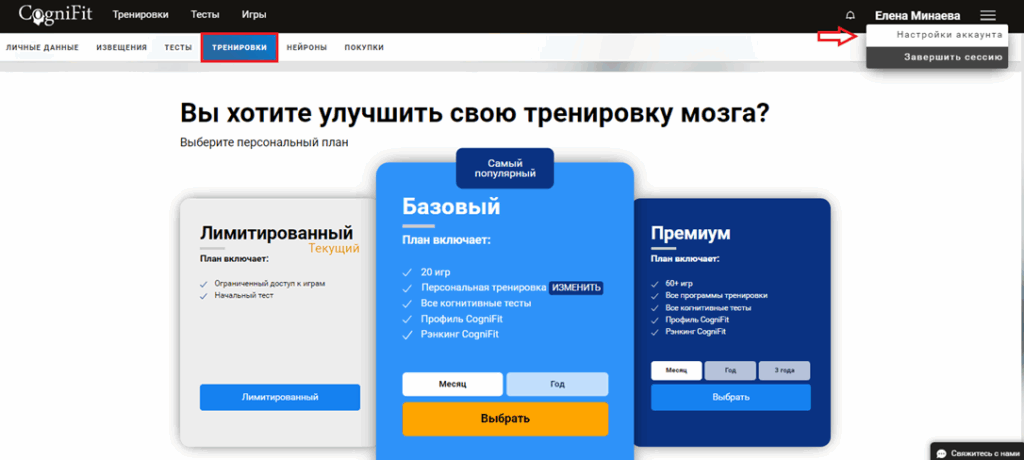Viewport: 1024px width, 460px height.
Task: Open the notifications bell icon
Action: (x=850, y=16)
